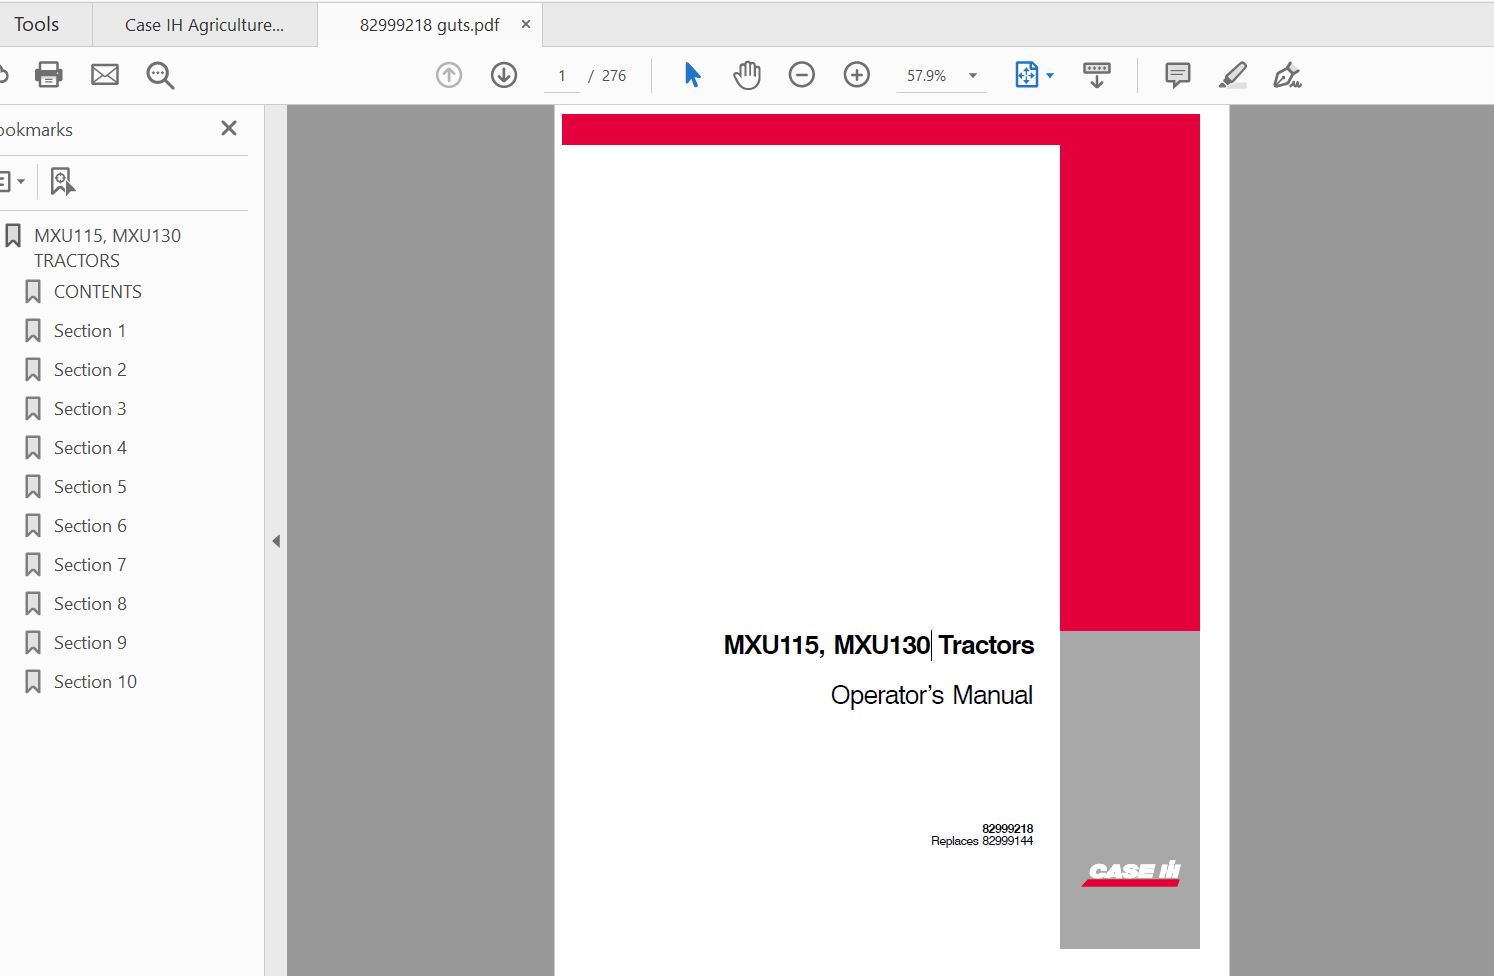Click the Email envelope icon
Screen dimensions: 1494x976
point(105,75)
